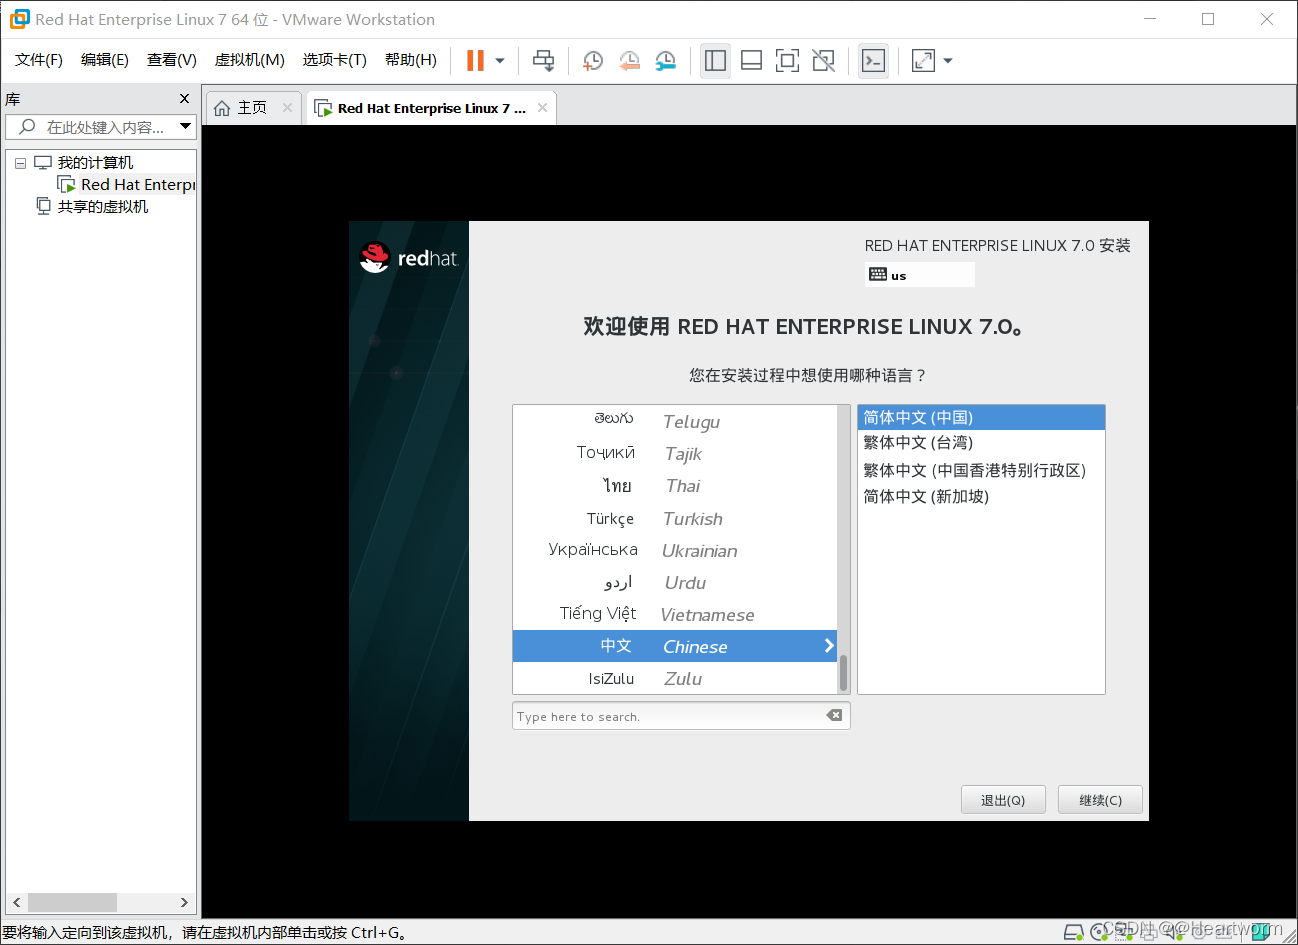Click the revert to snapshot icon

click(629, 61)
